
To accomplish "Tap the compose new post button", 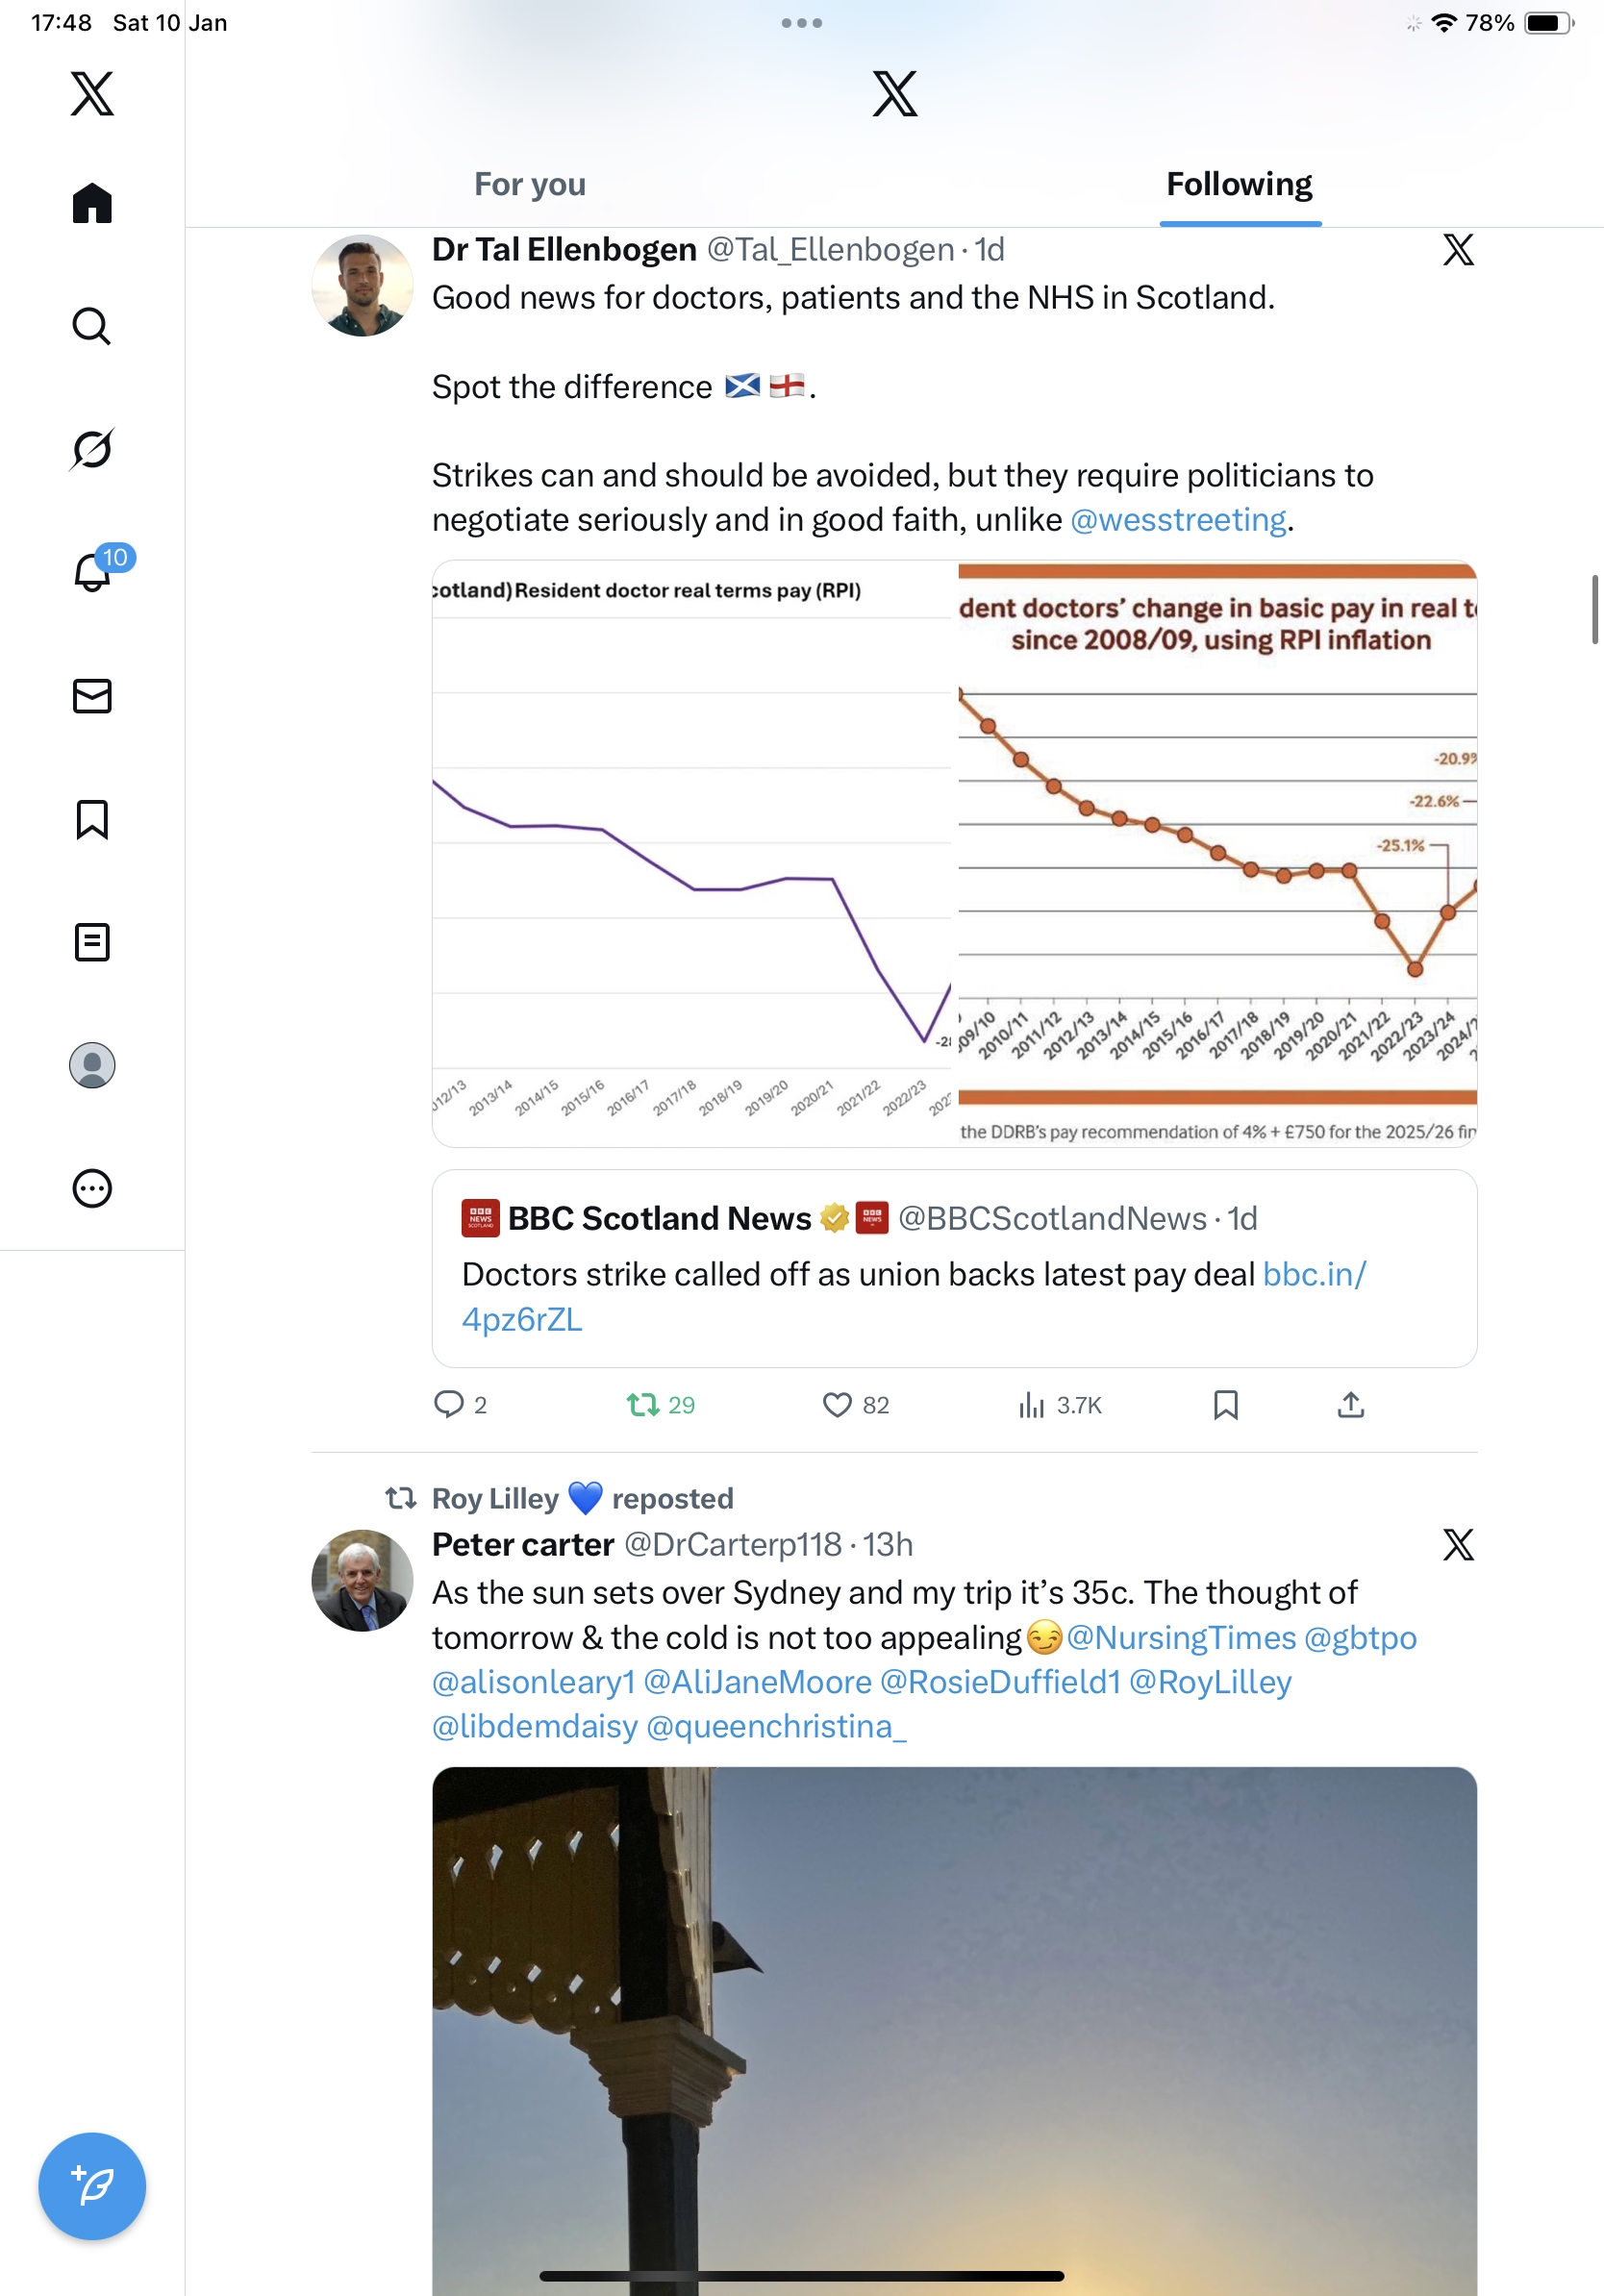I will point(92,2186).
